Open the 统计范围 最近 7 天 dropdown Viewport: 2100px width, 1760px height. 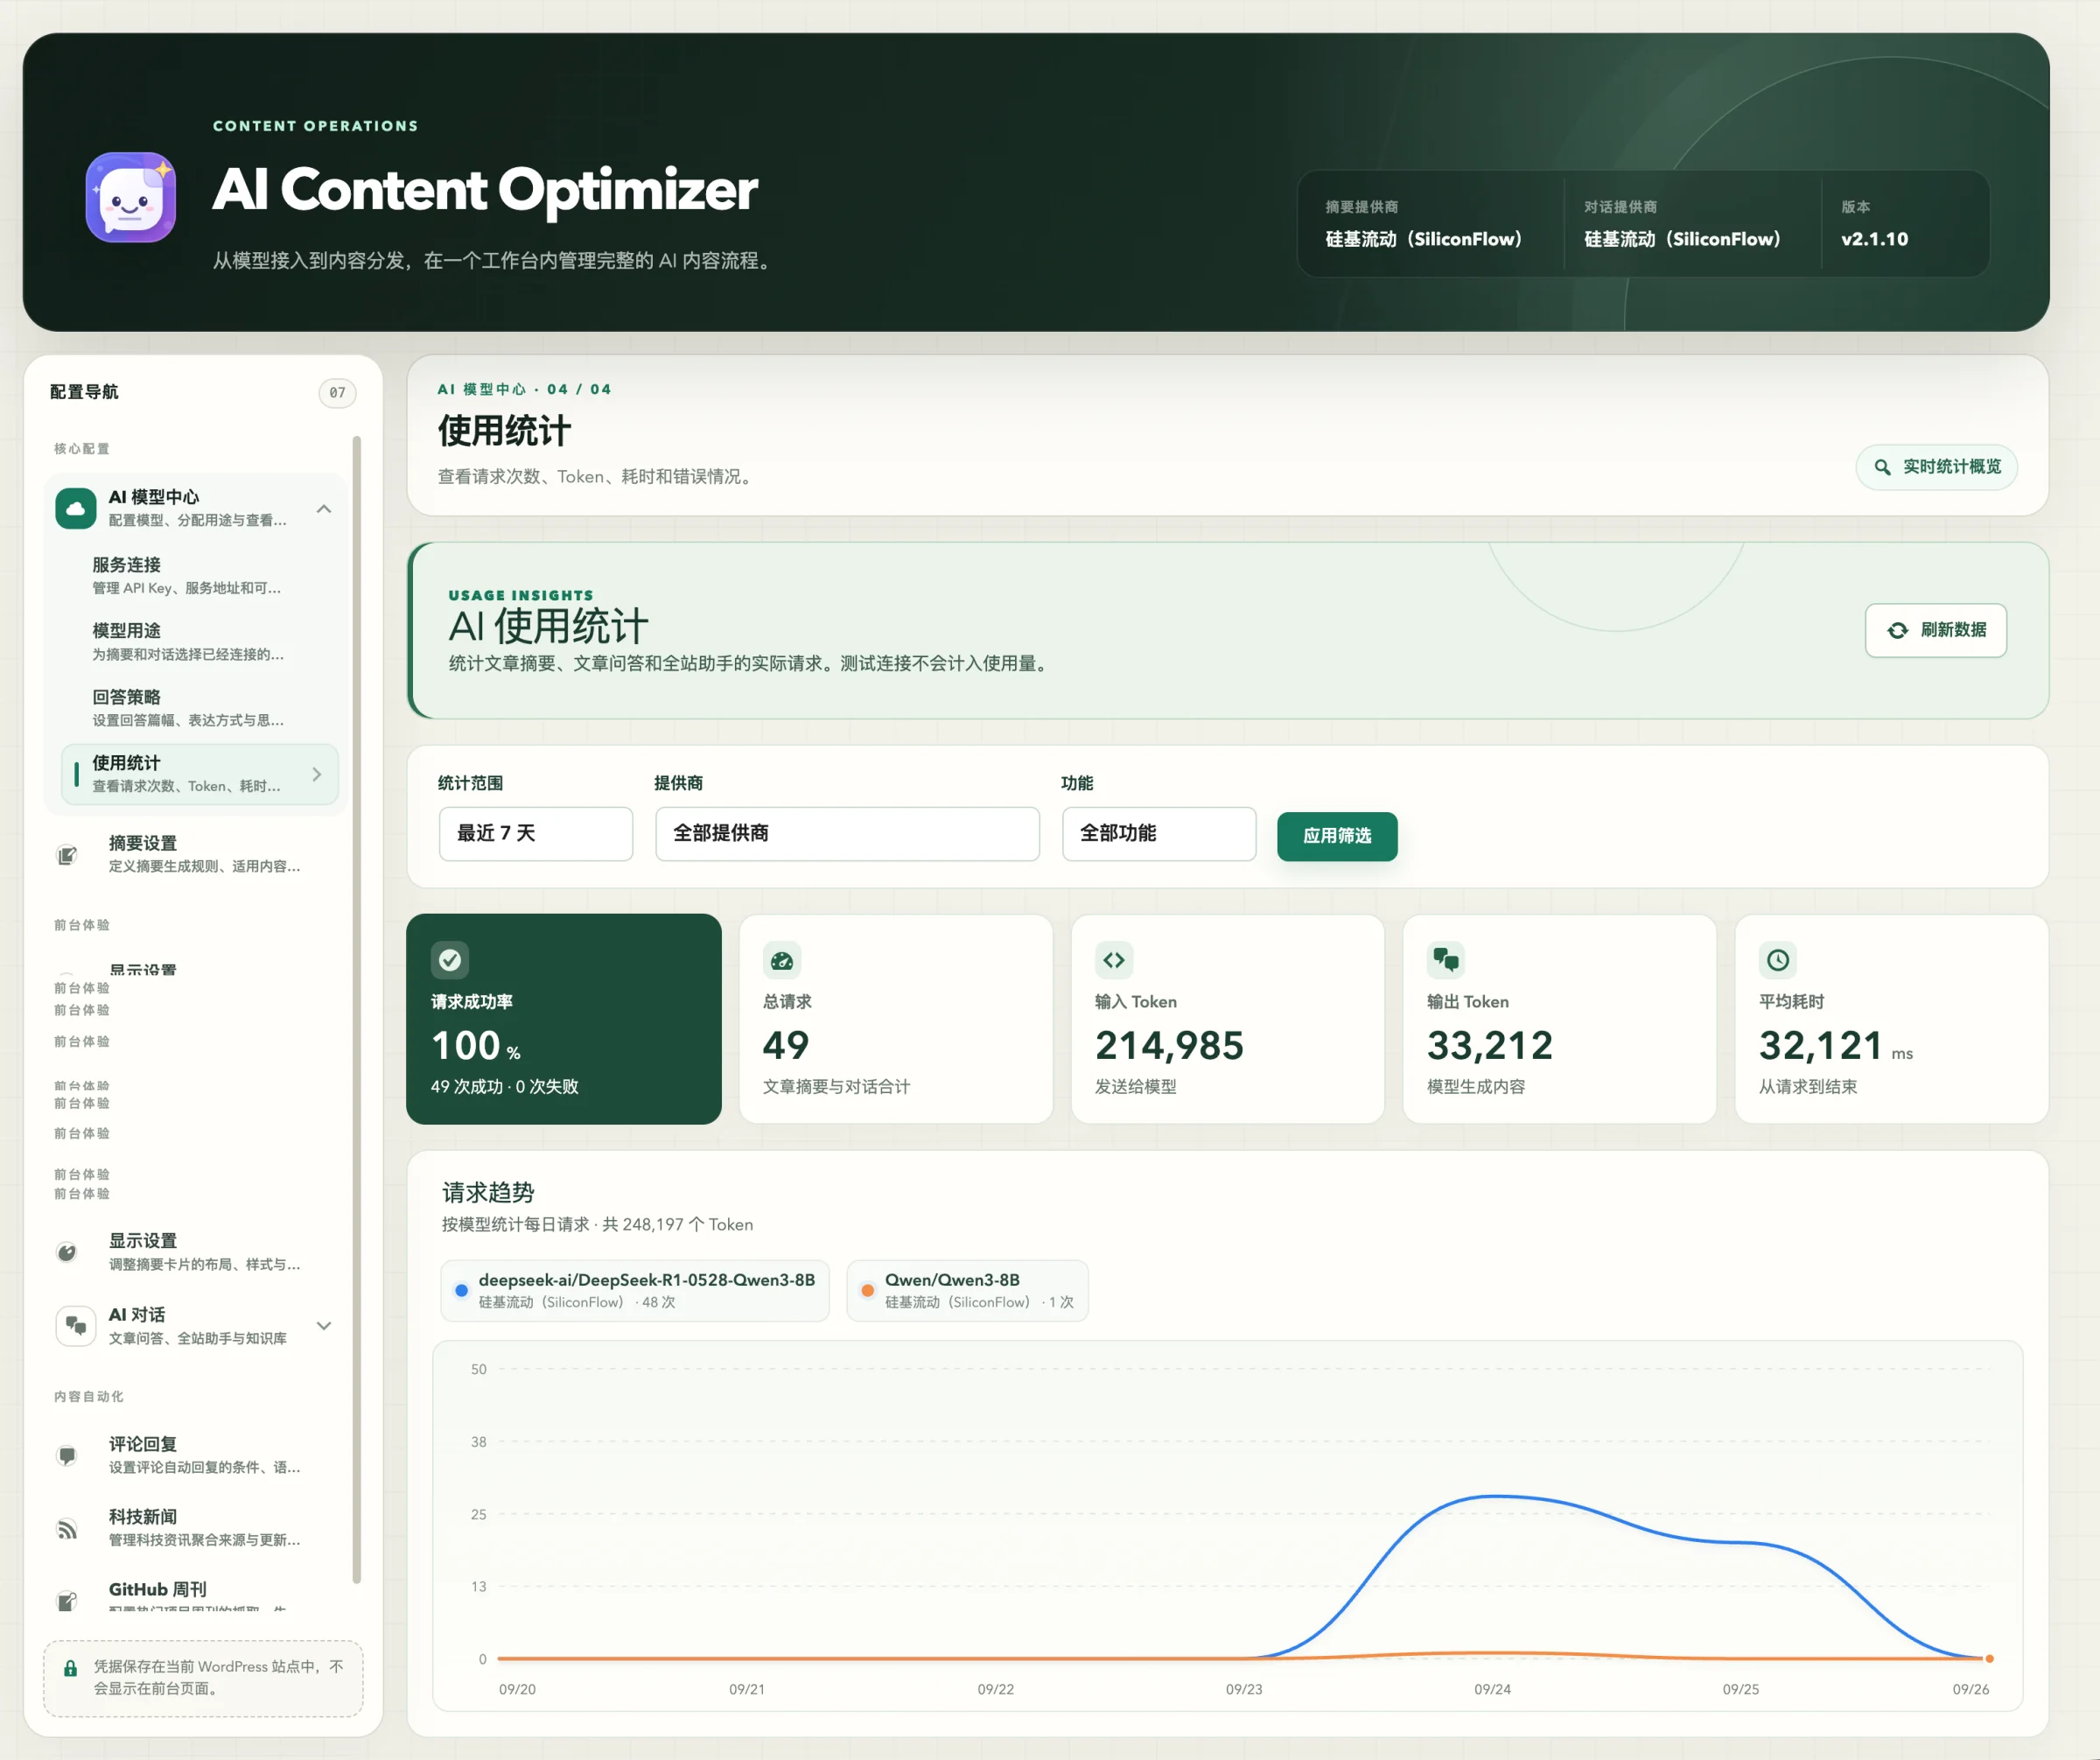(536, 833)
